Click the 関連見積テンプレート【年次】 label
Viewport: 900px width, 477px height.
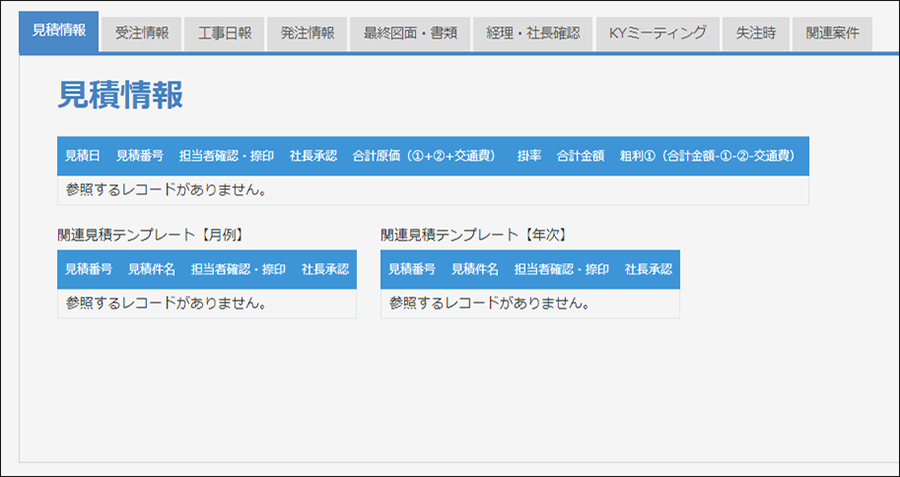[x=475, y=235]
